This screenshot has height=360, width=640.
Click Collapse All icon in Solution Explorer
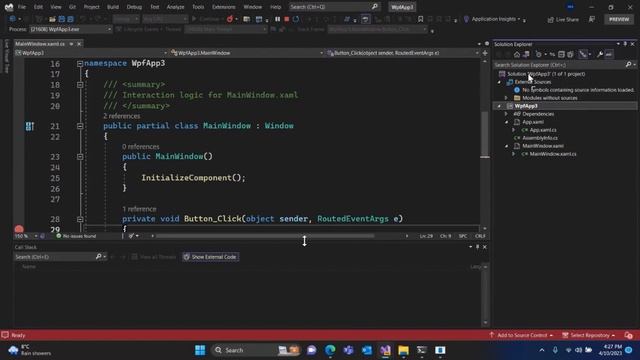561,54
